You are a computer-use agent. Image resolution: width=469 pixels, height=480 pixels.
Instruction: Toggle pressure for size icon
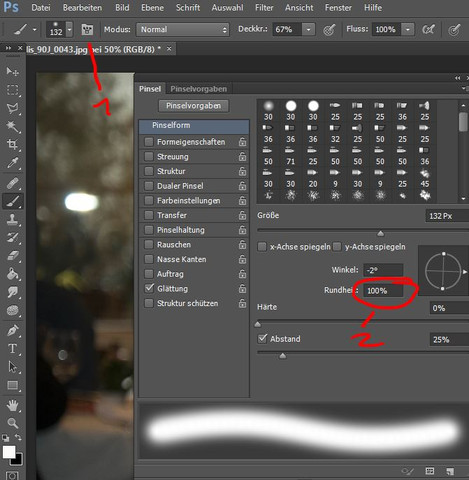point(454,30)
